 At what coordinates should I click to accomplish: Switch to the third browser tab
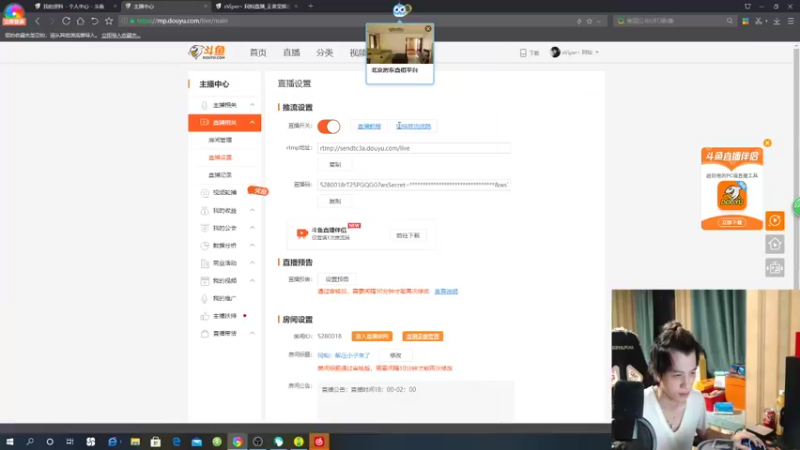258,6
